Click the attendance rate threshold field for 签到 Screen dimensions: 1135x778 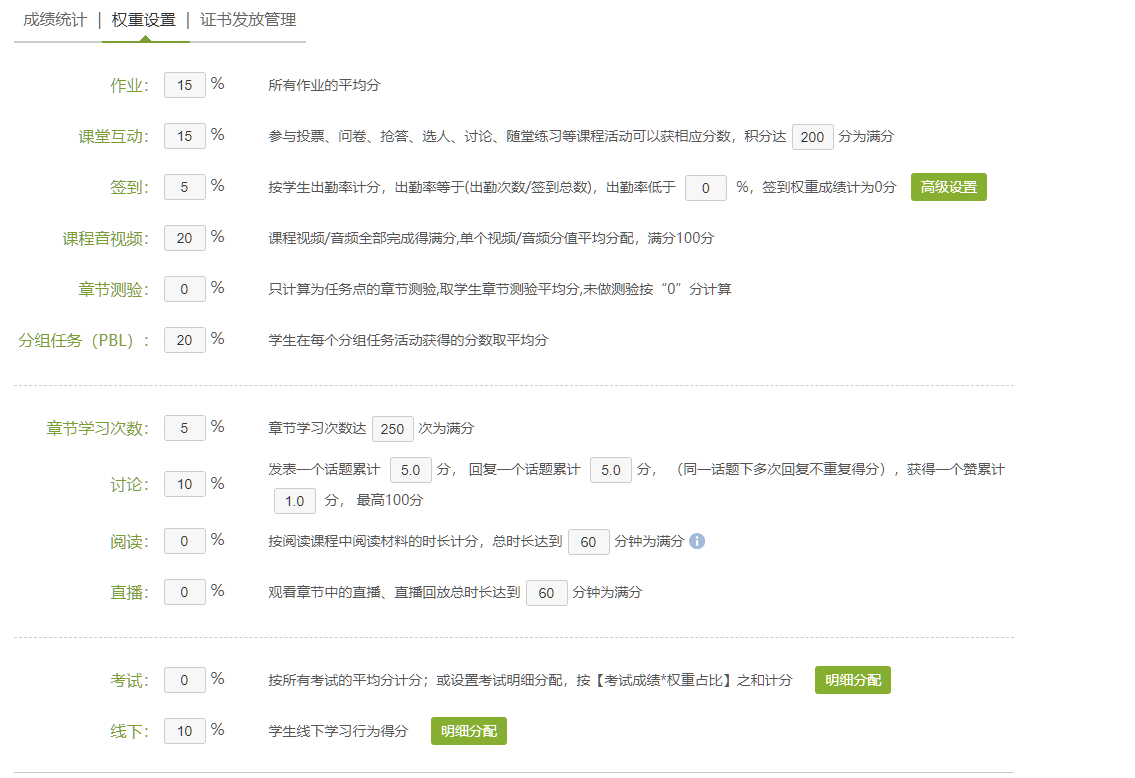705,188
